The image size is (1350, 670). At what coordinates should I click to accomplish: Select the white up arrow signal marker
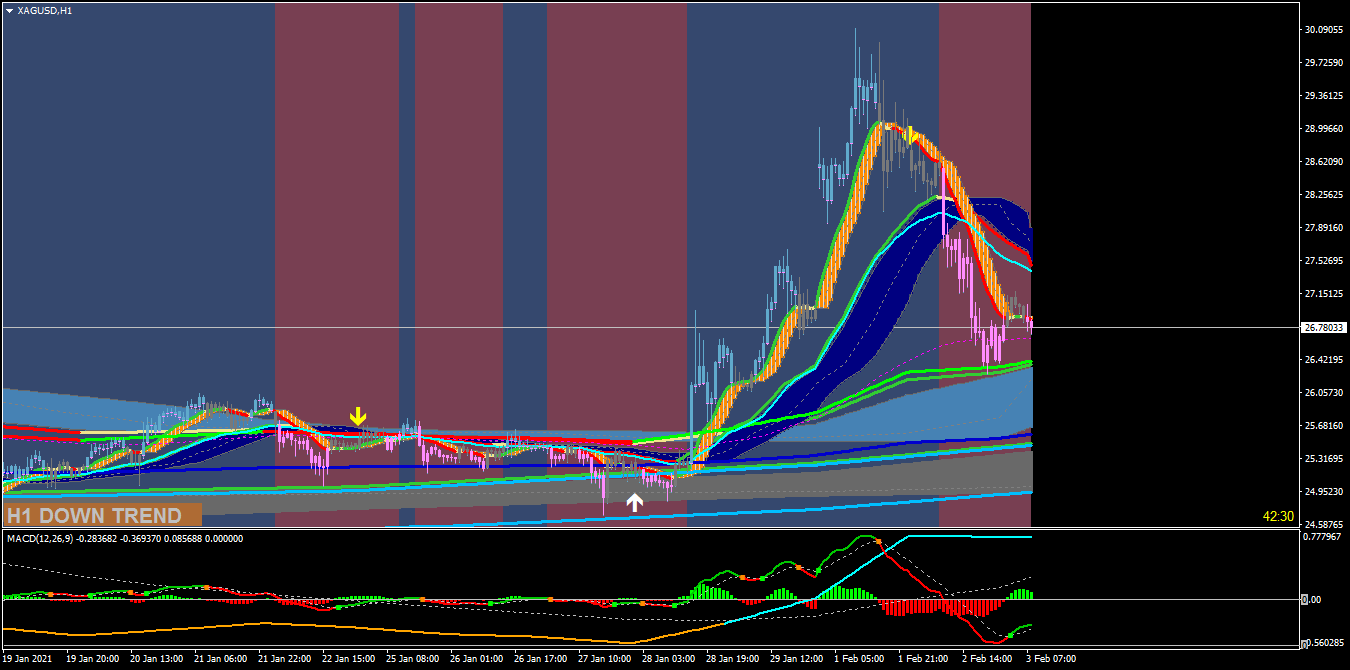pyautogui.click(x=634, y=502)
